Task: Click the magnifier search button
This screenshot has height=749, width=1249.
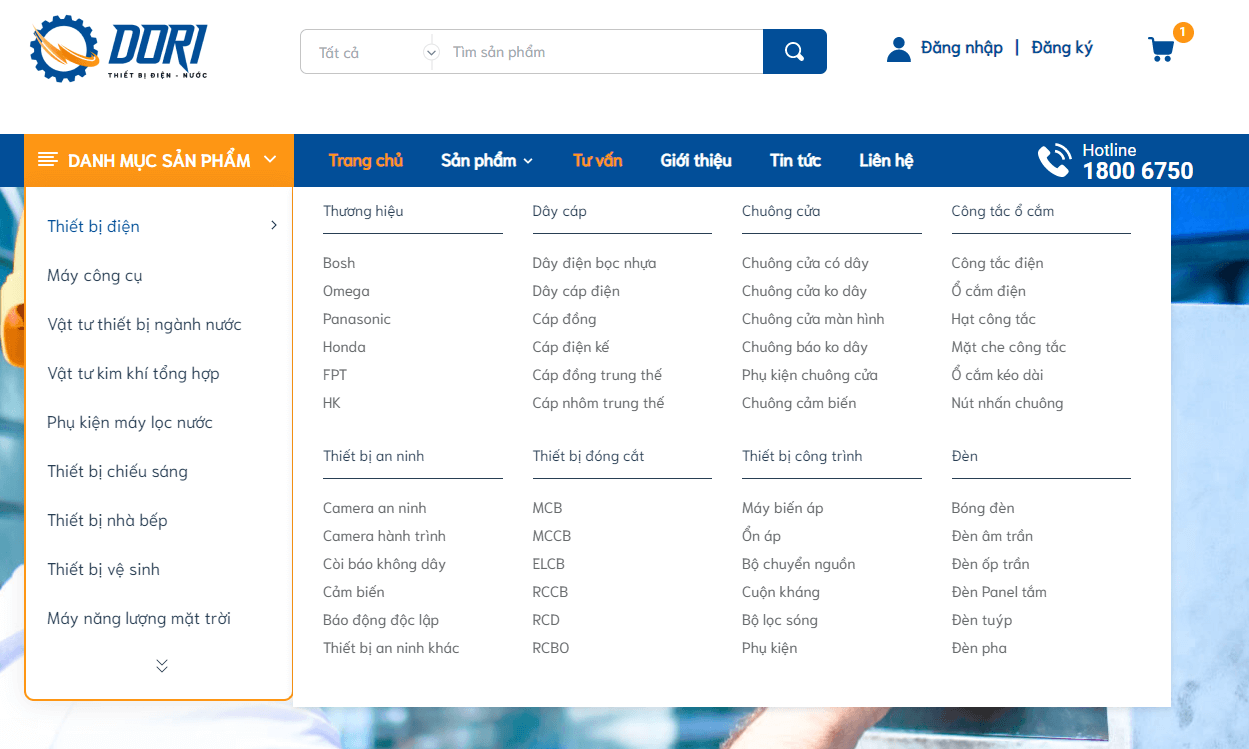Action: pyautogui.click(x=795, y=52)
